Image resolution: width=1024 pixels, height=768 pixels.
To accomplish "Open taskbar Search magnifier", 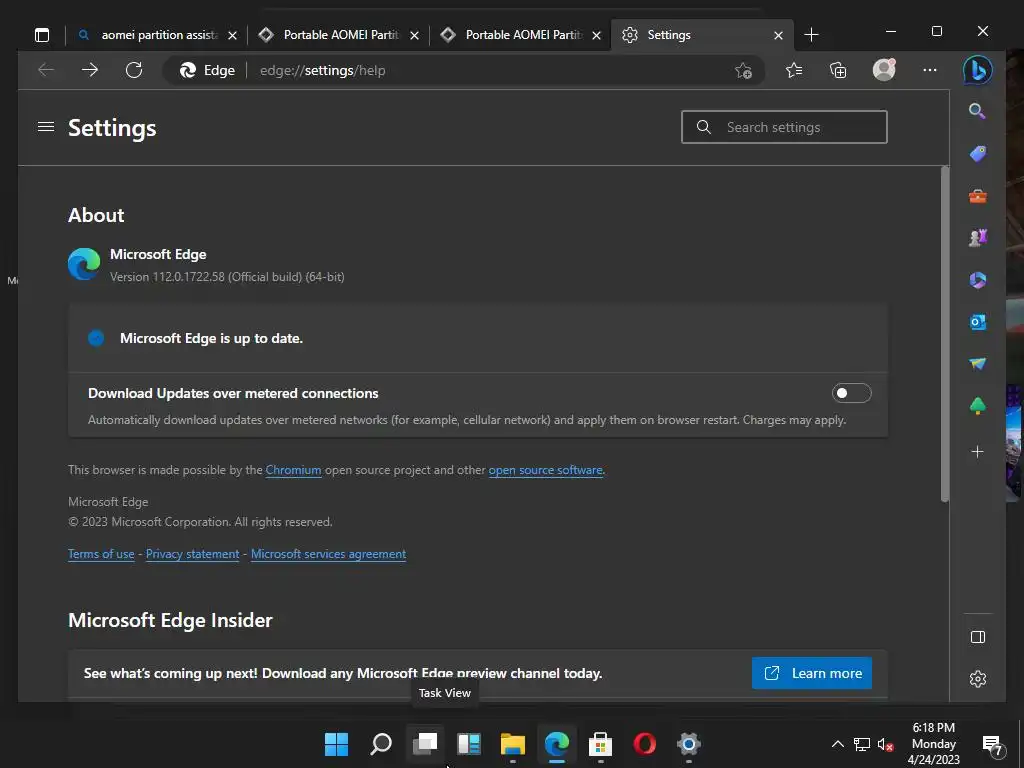I will (x=381, y=743).
